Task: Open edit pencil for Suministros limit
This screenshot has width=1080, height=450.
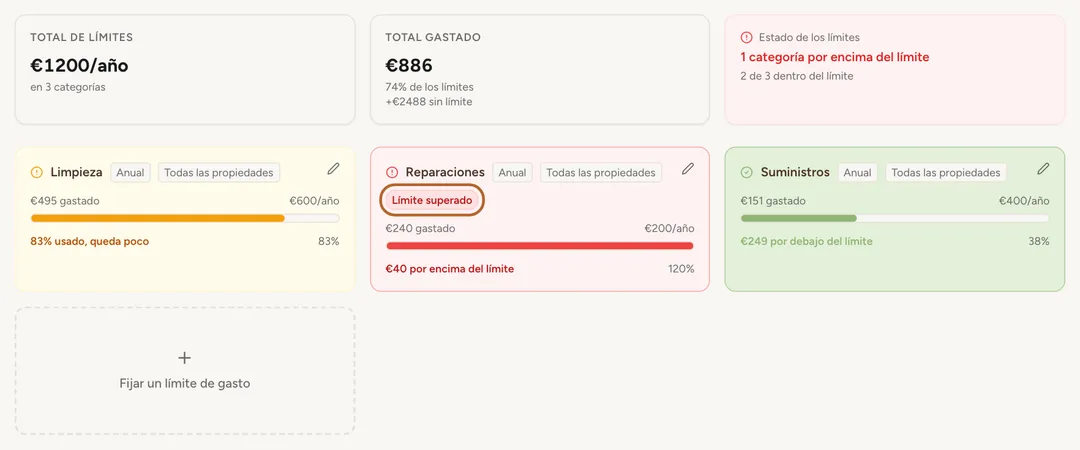Action: [1043, 168]
